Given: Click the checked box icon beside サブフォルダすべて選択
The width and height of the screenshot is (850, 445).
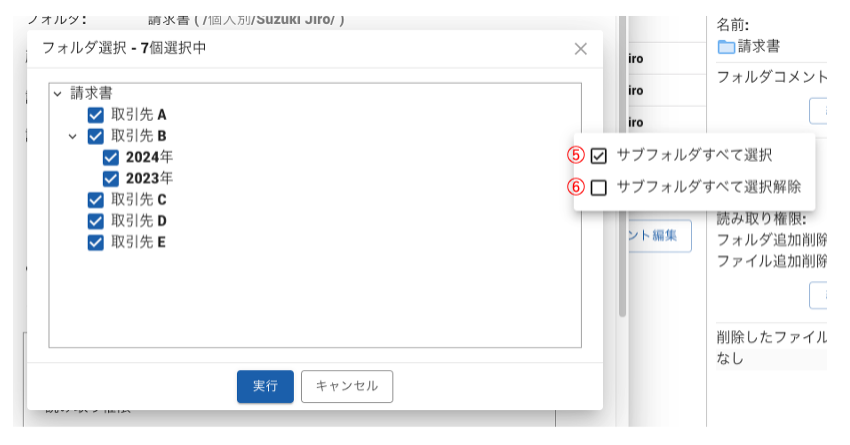Looking at the screenshot, I should [x=599, y=155].
